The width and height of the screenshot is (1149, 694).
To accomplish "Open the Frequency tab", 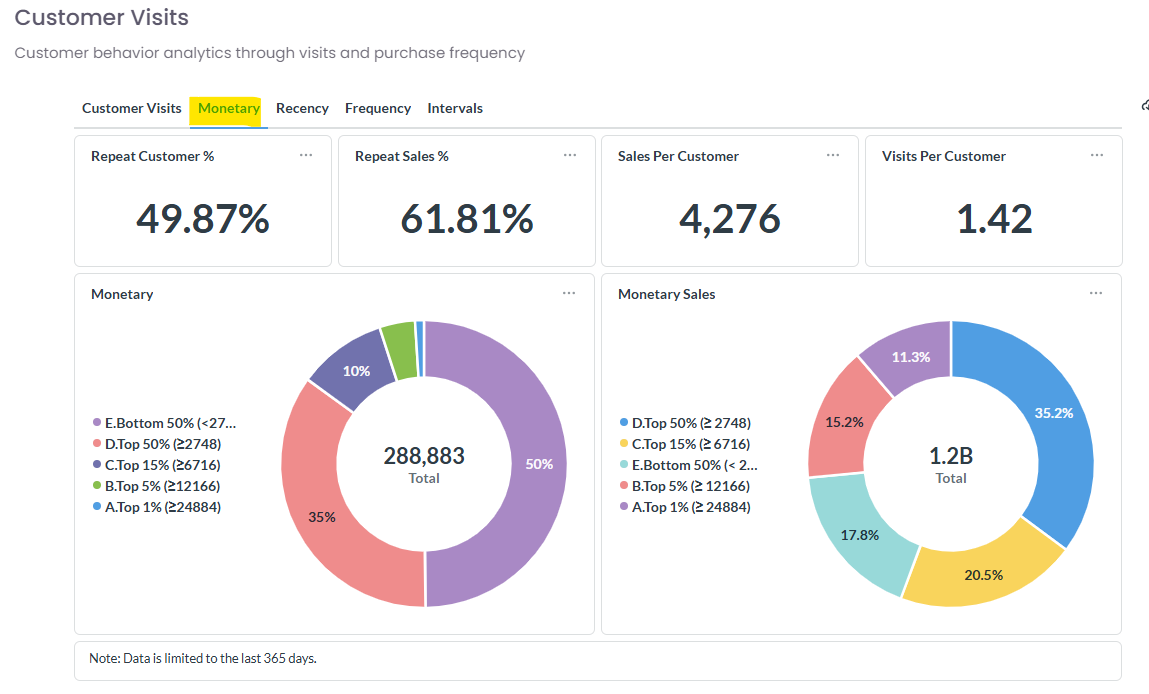I will pyautogui.click(x=377, y=108).
